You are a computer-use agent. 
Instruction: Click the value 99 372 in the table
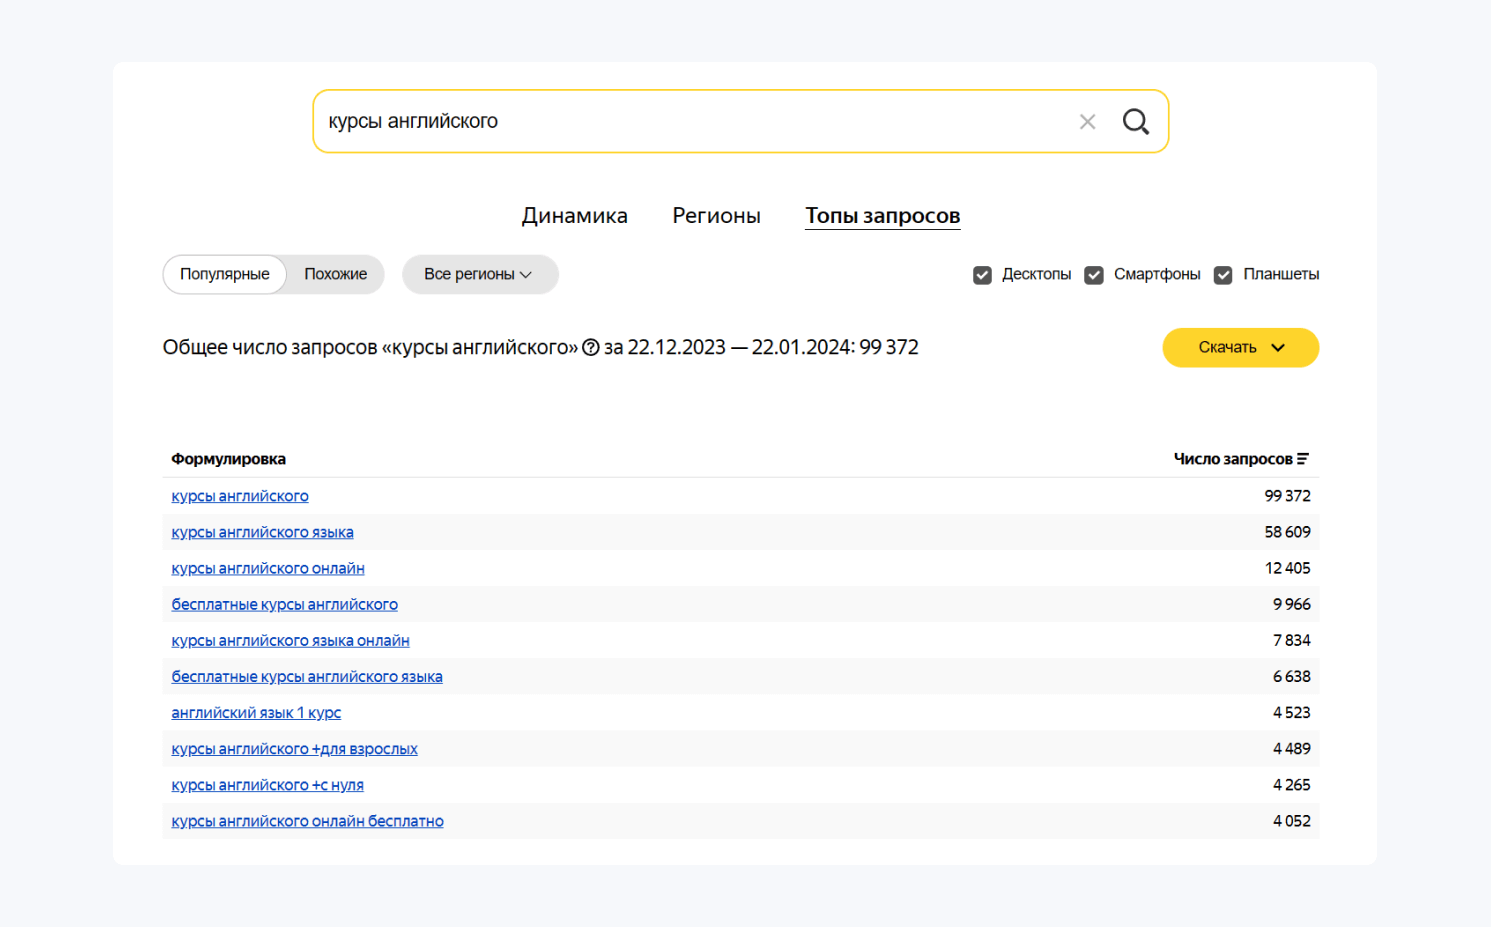point(1287,496)
